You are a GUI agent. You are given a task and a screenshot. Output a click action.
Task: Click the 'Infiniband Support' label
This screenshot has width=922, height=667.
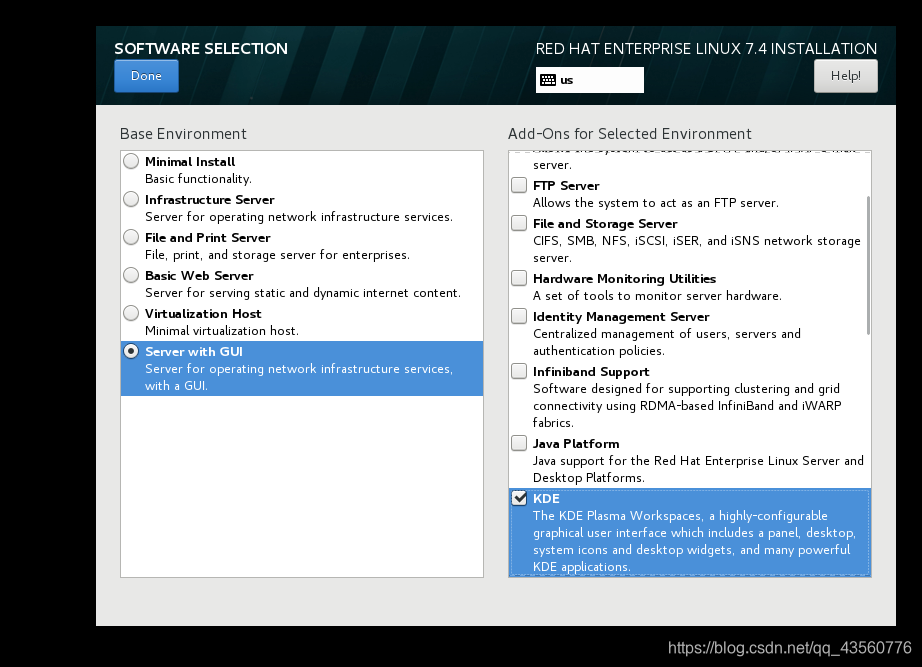click(591, 372)
